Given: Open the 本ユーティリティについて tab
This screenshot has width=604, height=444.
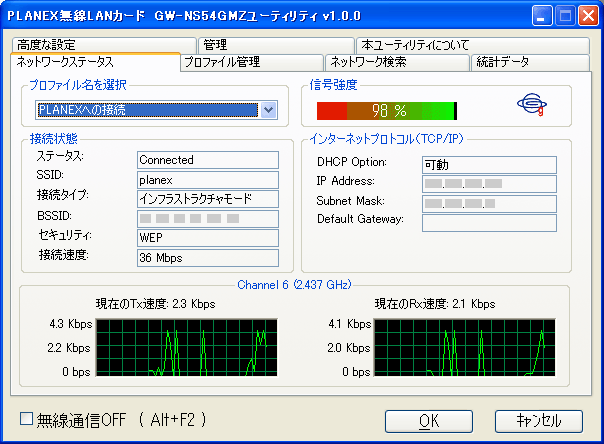Looking at the screenshot, I should click(473, 45).
